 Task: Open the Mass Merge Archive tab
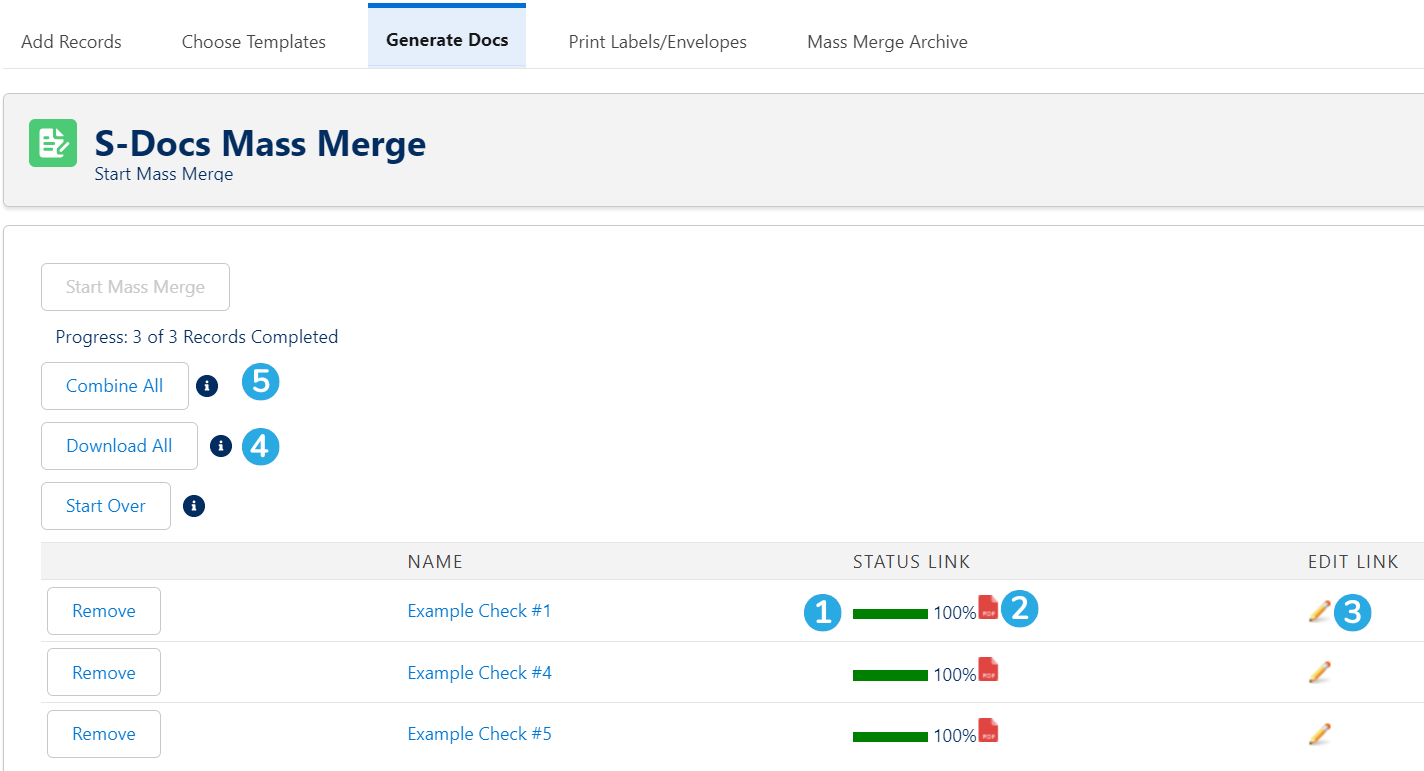(887, 42)
